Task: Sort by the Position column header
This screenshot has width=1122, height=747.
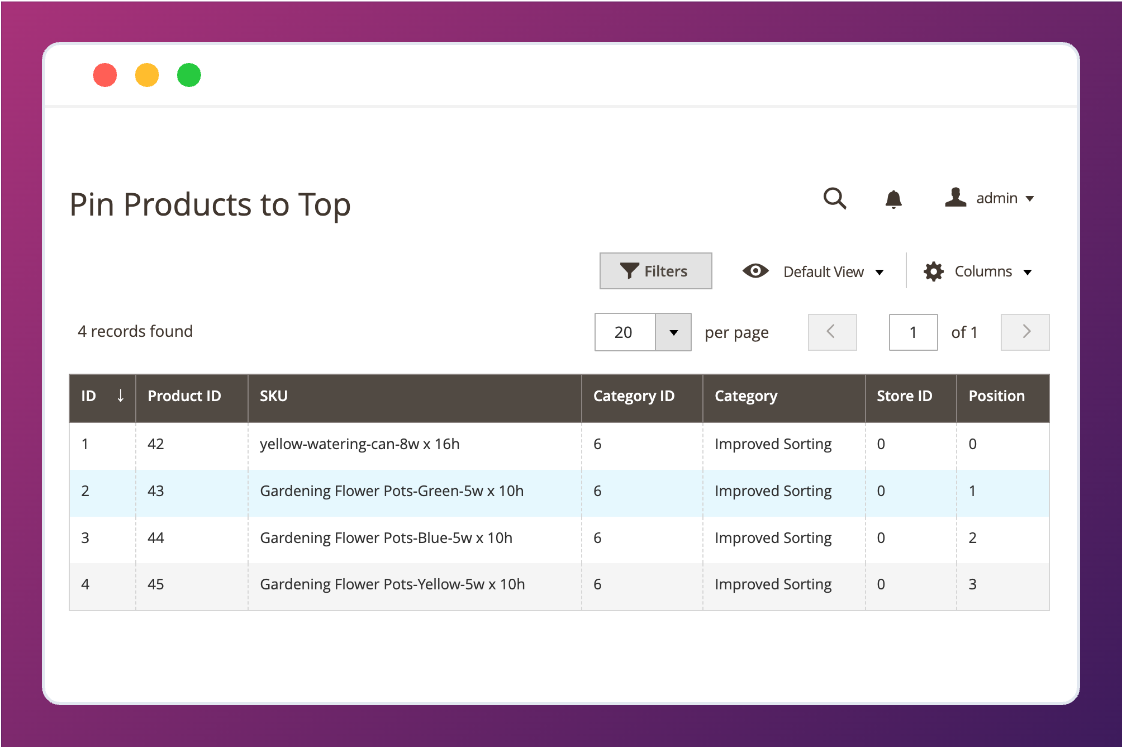Action: (1003, 398)
